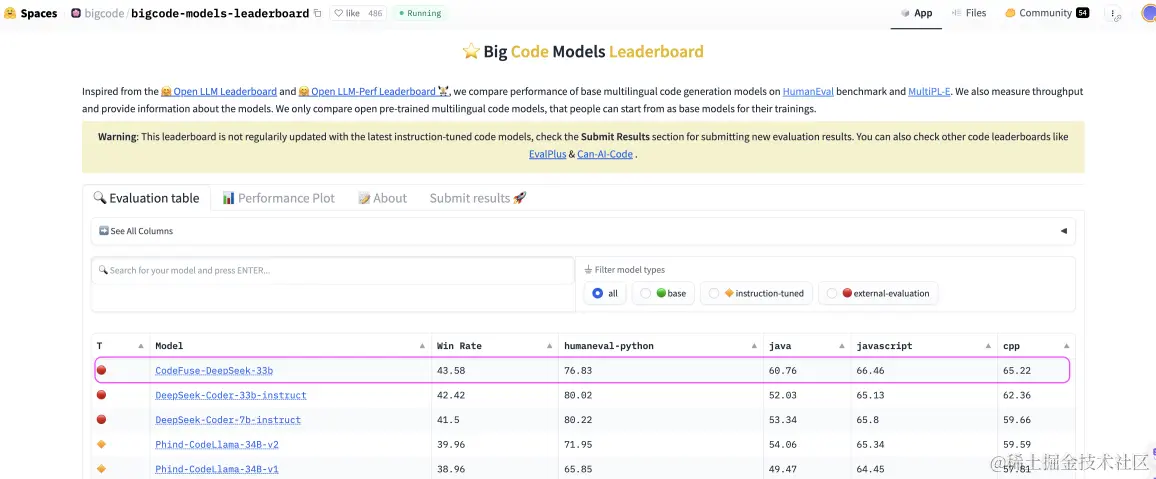Open the three-dots more options menu
Screen dimensions: 1156x479
[1114, 13]
